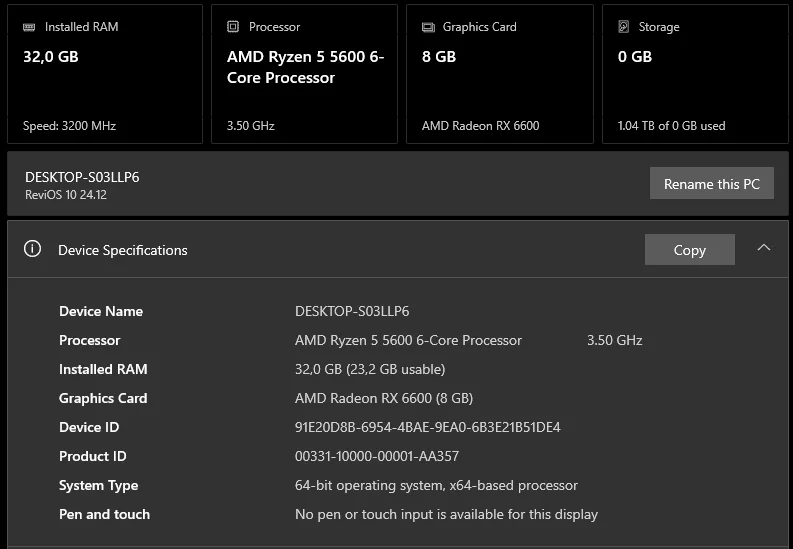Click the Processor chip icon
The width and height of the screenshot is (793, 549).
coord(233,27)
